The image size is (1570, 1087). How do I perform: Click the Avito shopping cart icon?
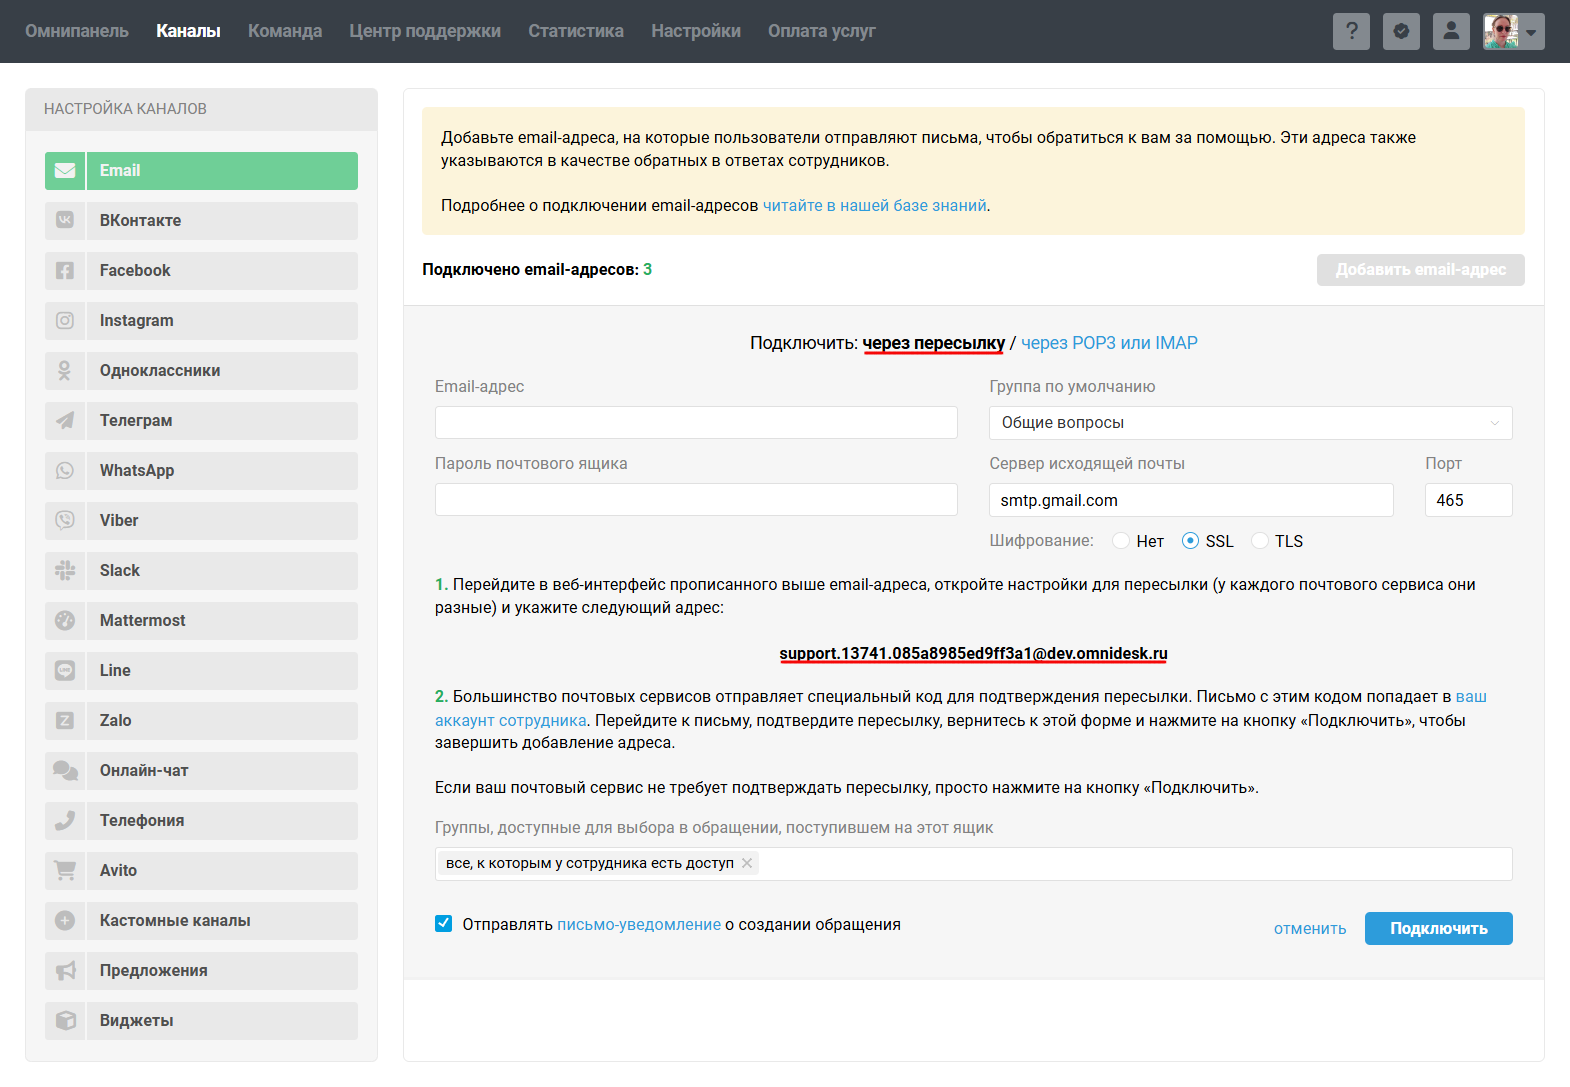tap(65, 870)
